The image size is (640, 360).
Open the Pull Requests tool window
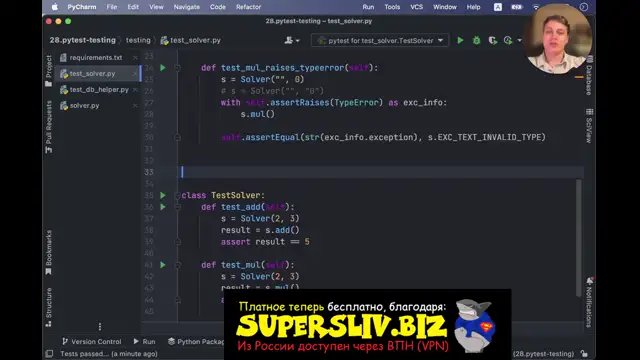click(x=49, y=127)
